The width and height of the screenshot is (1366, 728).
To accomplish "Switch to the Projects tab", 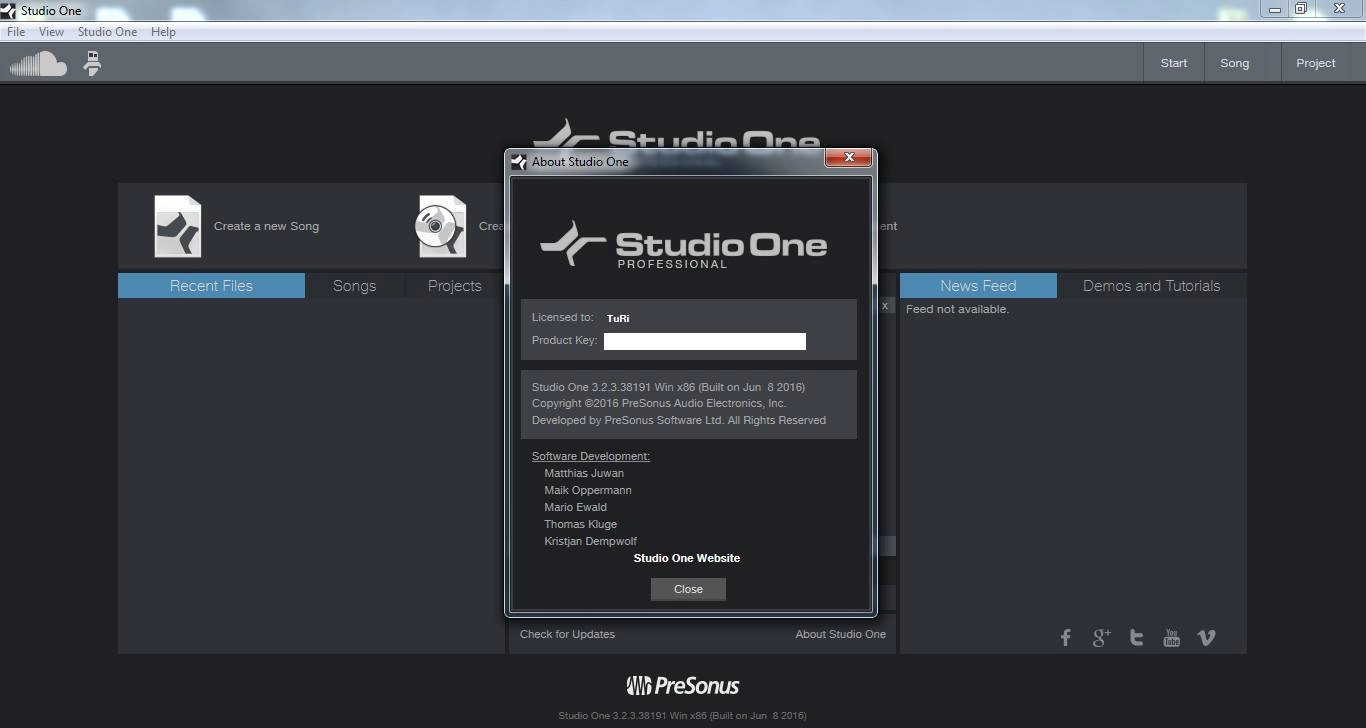I will point(455,286).
